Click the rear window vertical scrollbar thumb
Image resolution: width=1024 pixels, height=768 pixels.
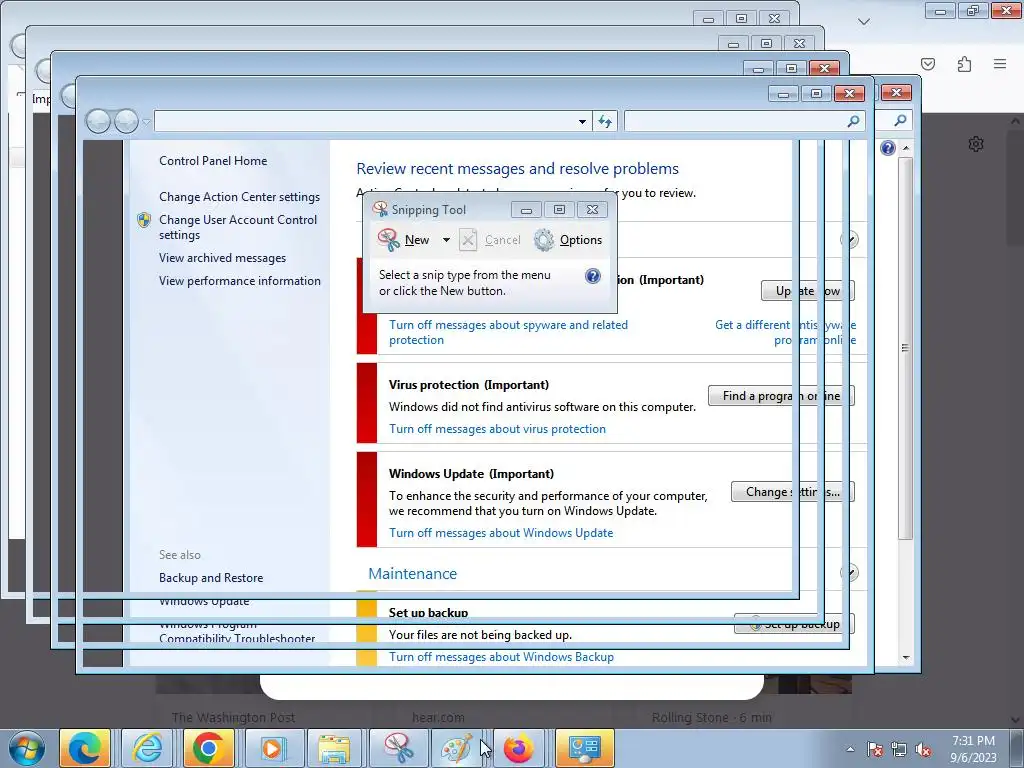pos(906,348)
